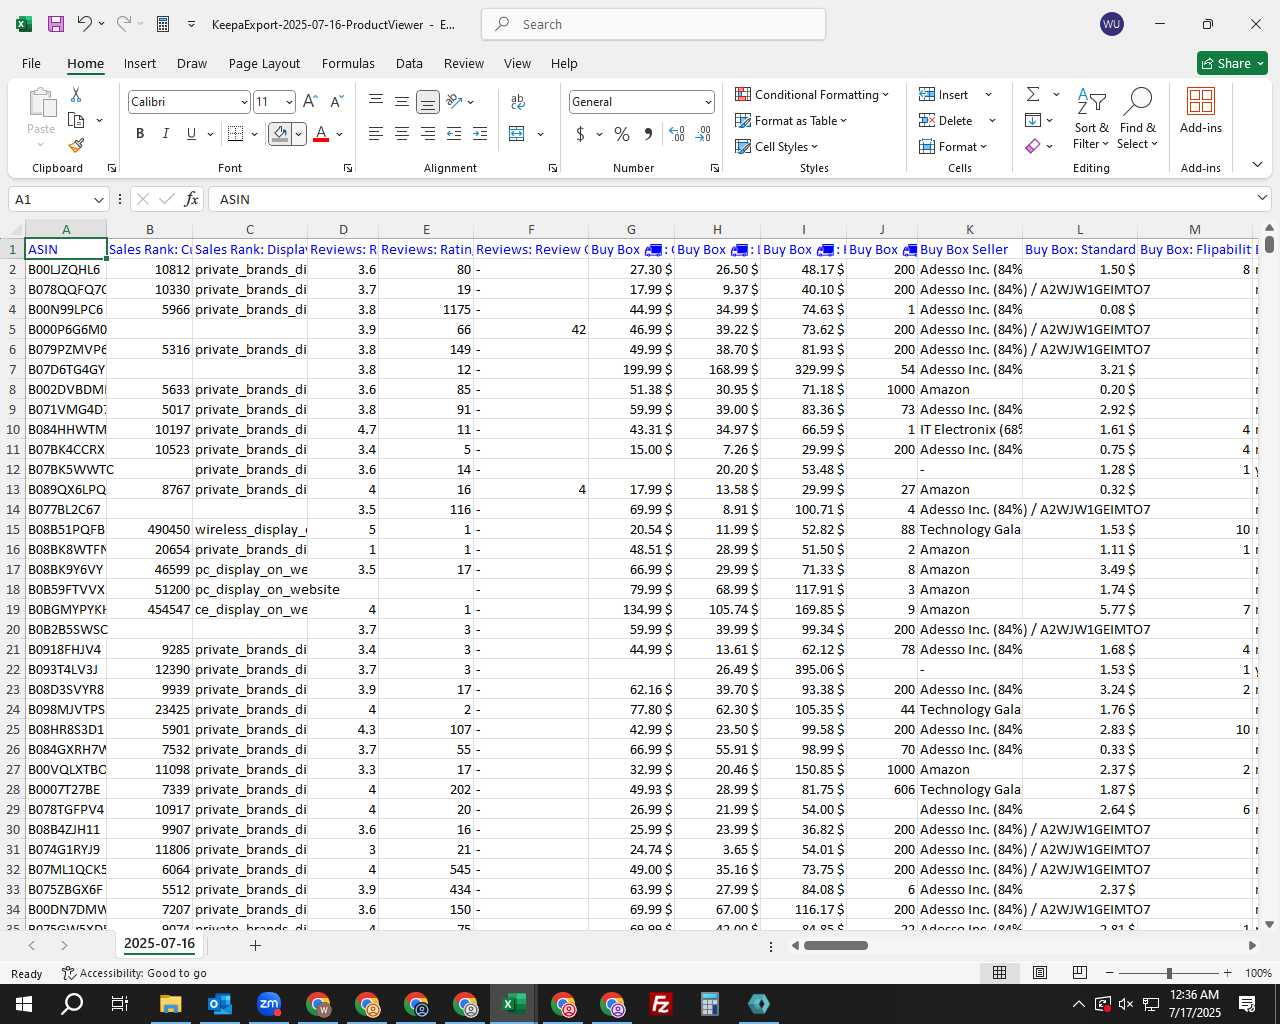Click the Format Painter brush icon
Image resolution: width=1280 pixels, height=1024 pixels.
[x=76, y=146]
